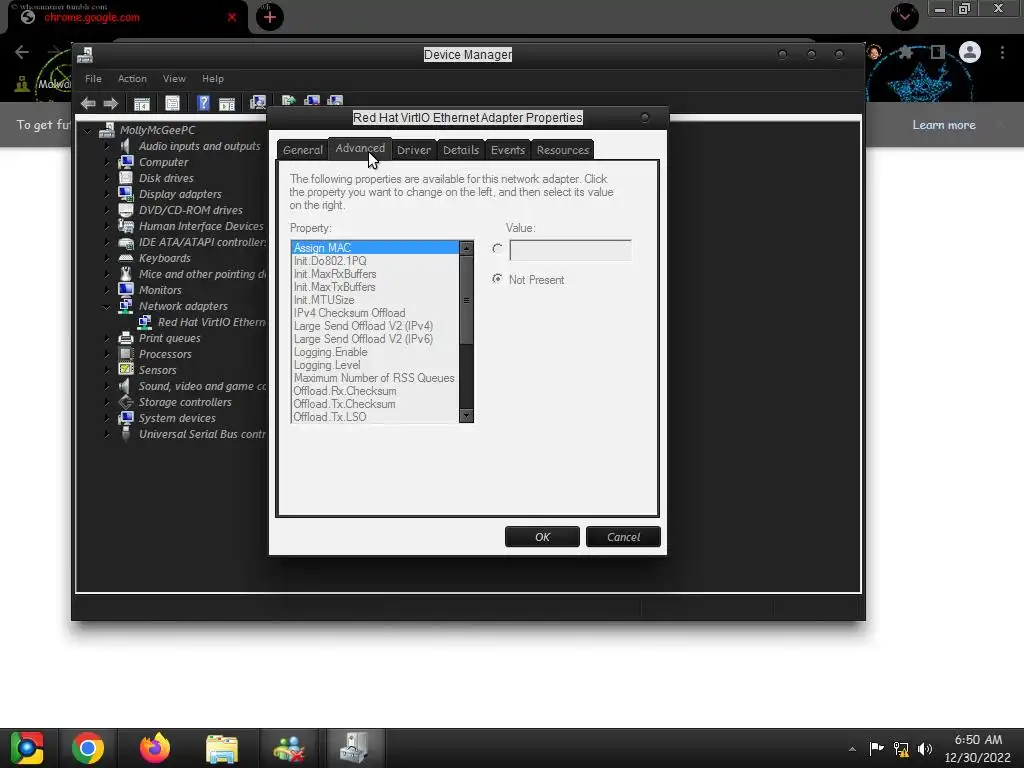Expand Storage controllers category
Screen dimensions: 1024x768
[x=107, y=402]
